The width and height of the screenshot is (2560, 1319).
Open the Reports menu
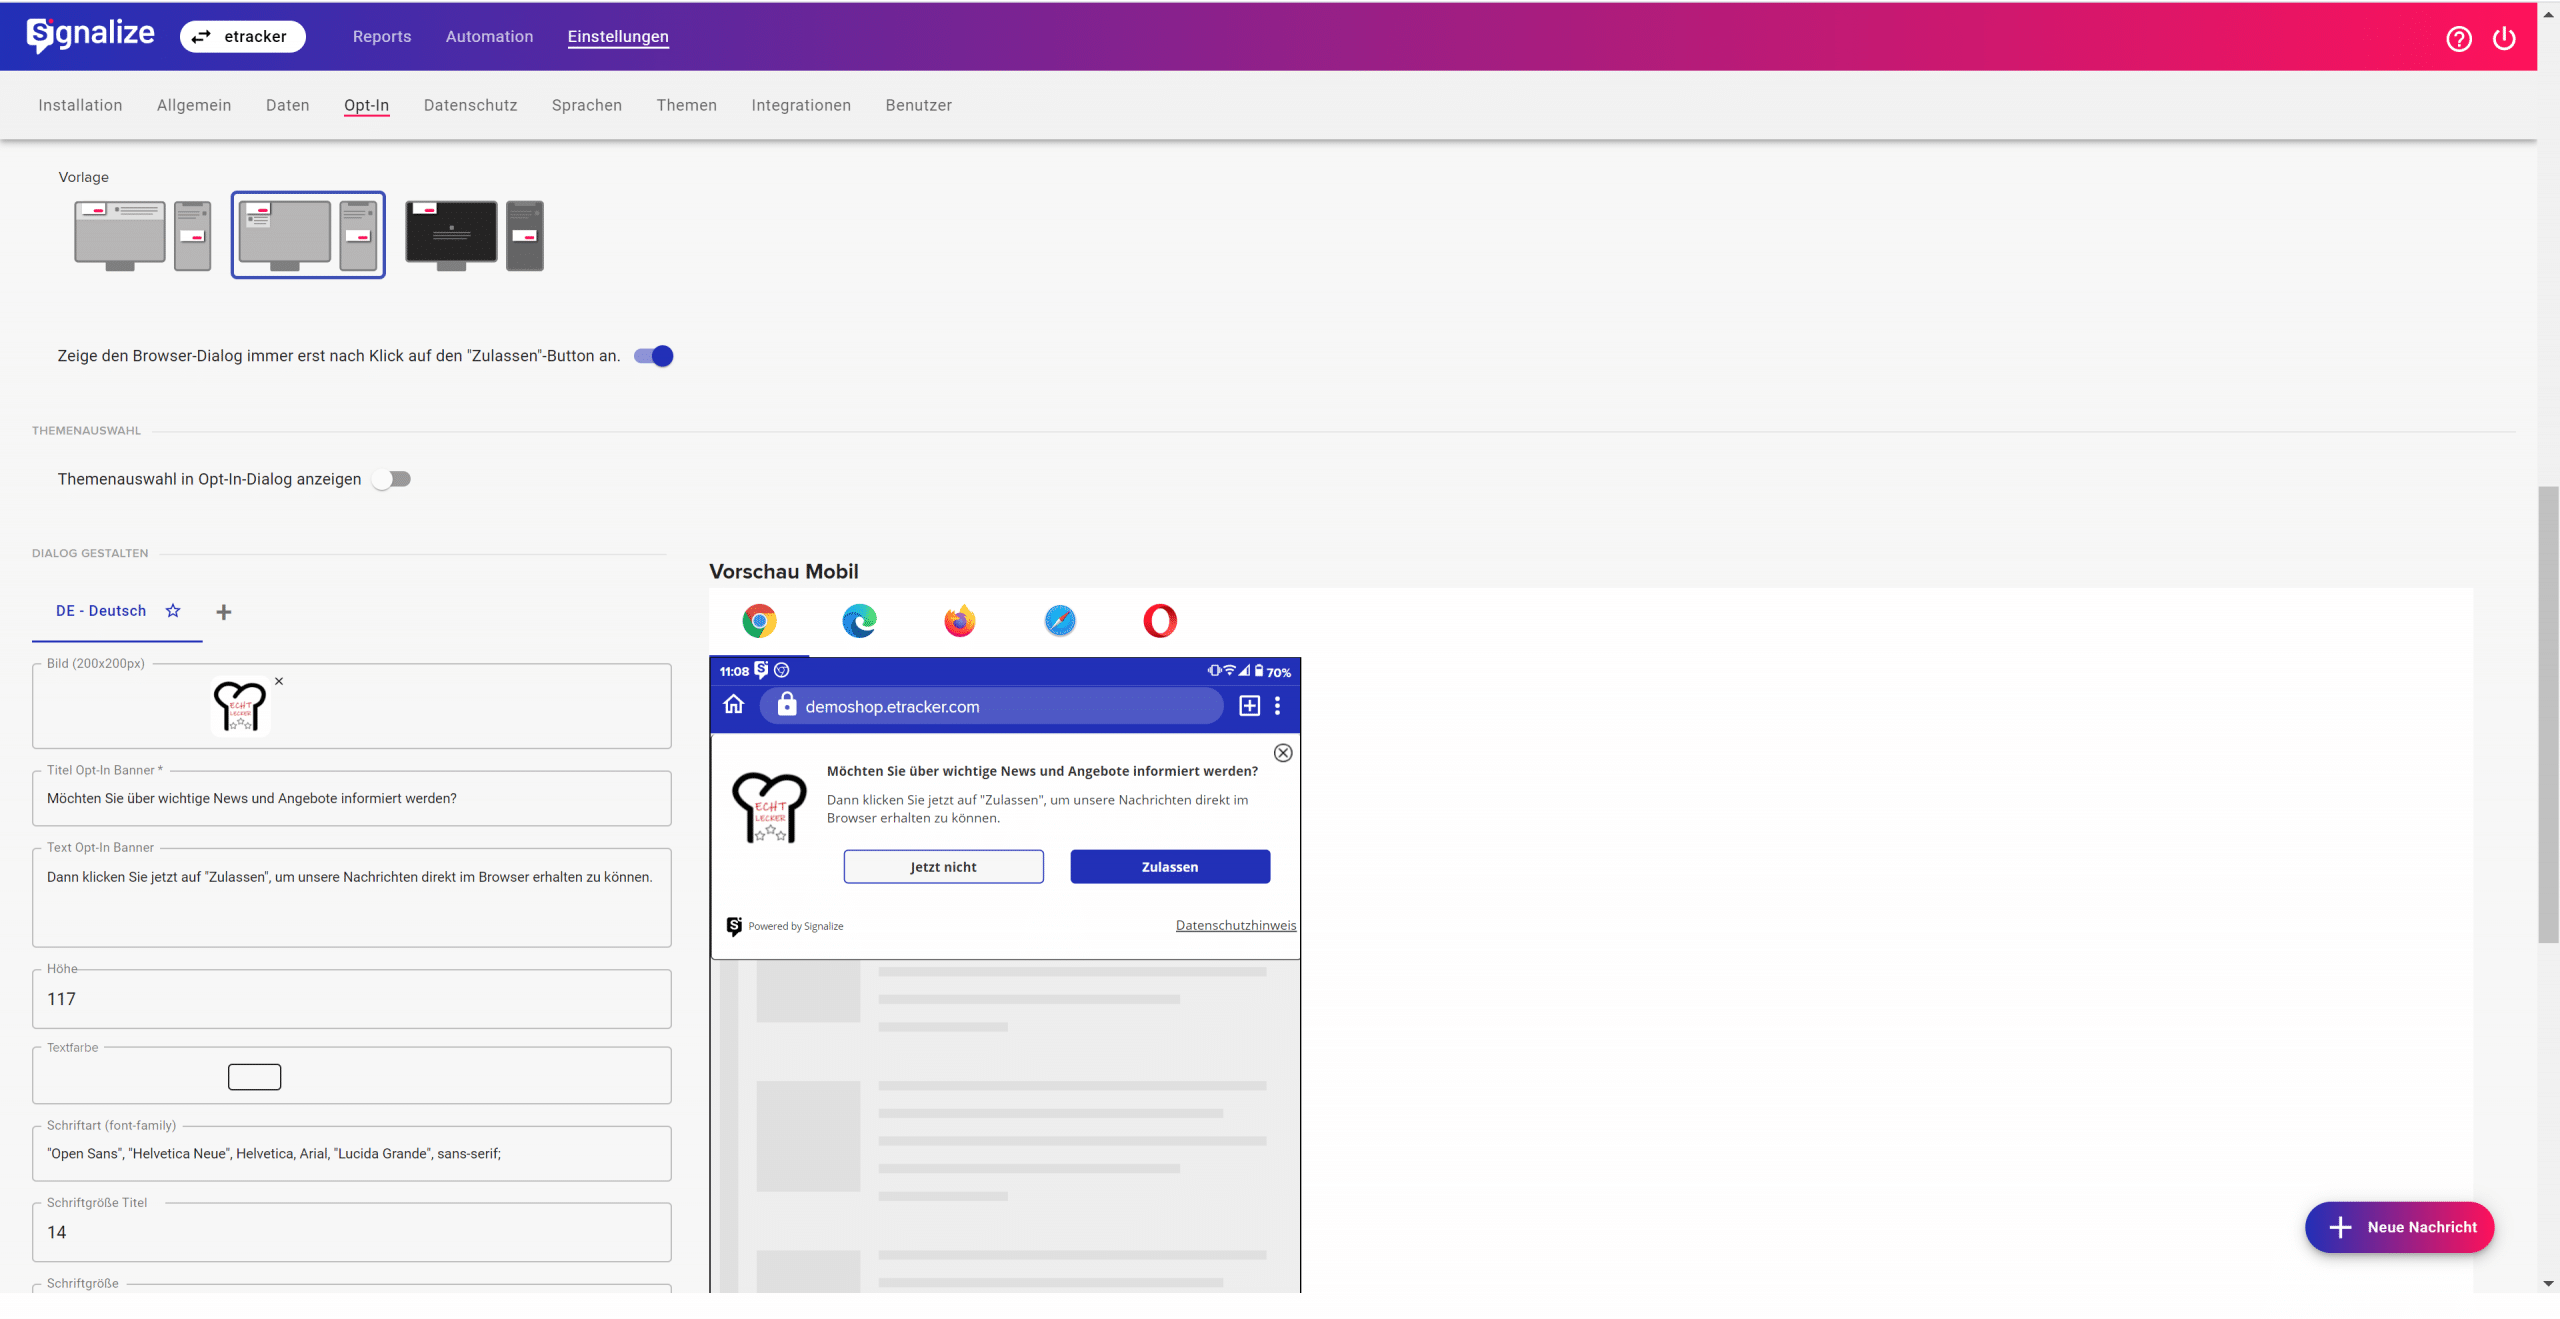point(382,36)
